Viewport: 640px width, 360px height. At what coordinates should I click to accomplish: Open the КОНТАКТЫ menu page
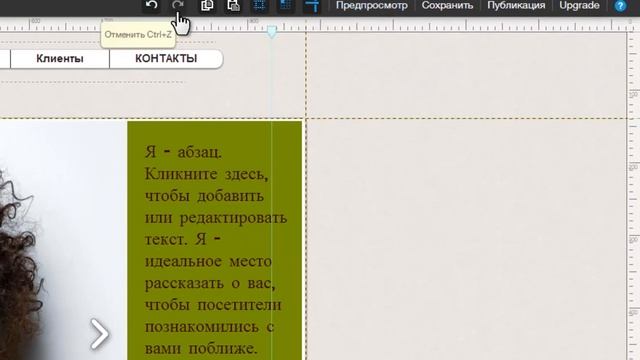coord(166,59)
